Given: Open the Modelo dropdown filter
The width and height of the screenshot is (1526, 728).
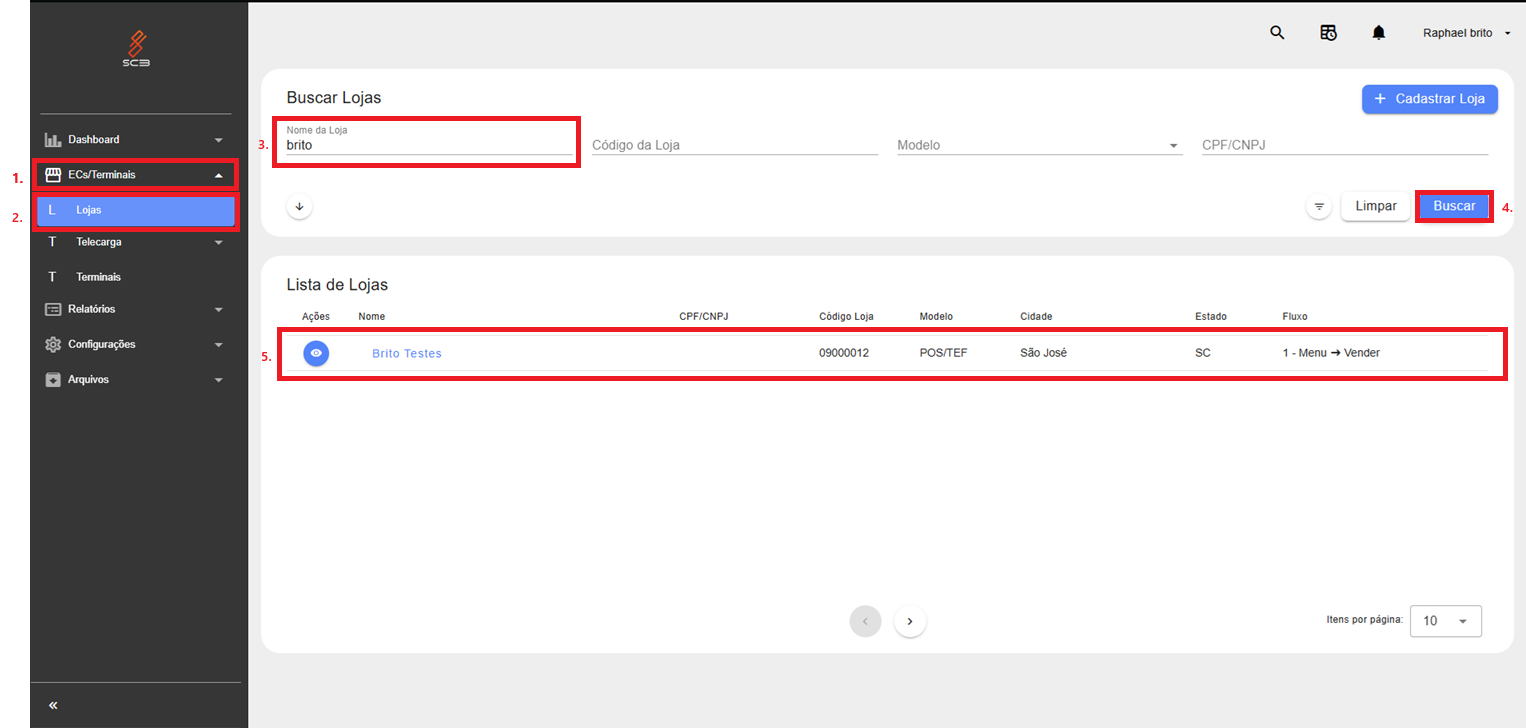Looking at the screenshot, I should (1038, 146).
